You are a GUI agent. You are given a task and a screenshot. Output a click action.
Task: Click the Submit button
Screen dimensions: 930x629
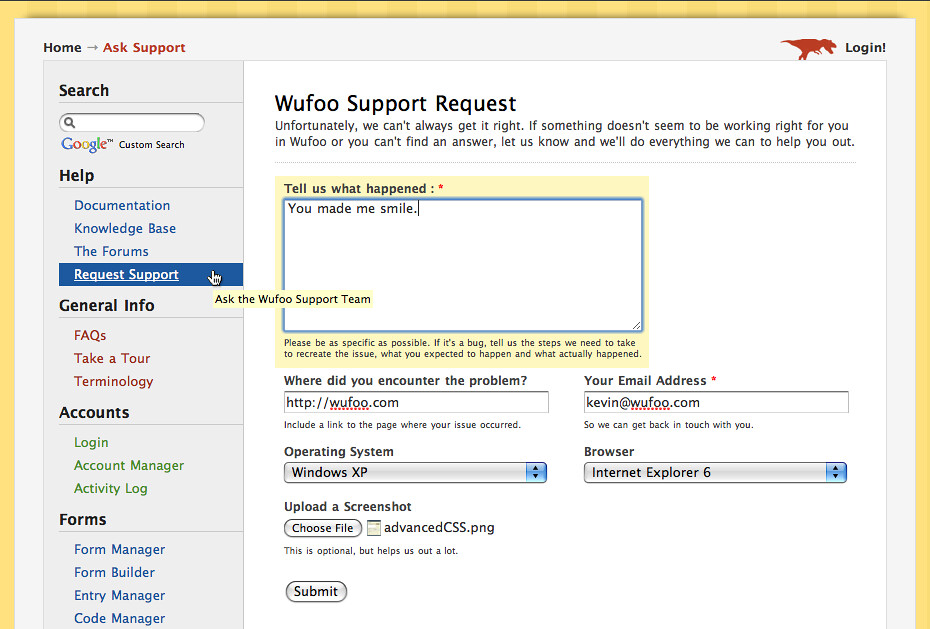coord(316,591)
